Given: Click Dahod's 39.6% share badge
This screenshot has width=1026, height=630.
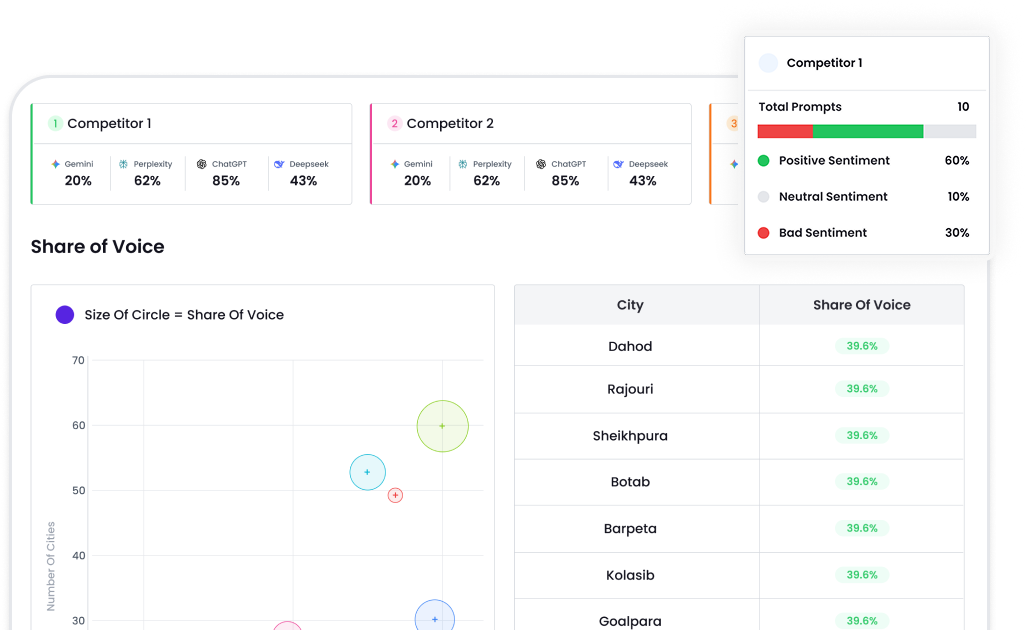Looking at the screenshot, I should tap(861, 345).
